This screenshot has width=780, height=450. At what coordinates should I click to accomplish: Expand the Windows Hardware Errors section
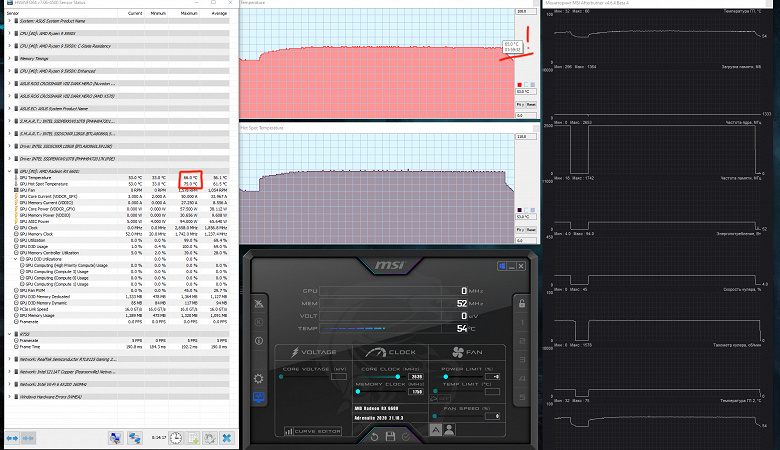[x=9, y=397]
